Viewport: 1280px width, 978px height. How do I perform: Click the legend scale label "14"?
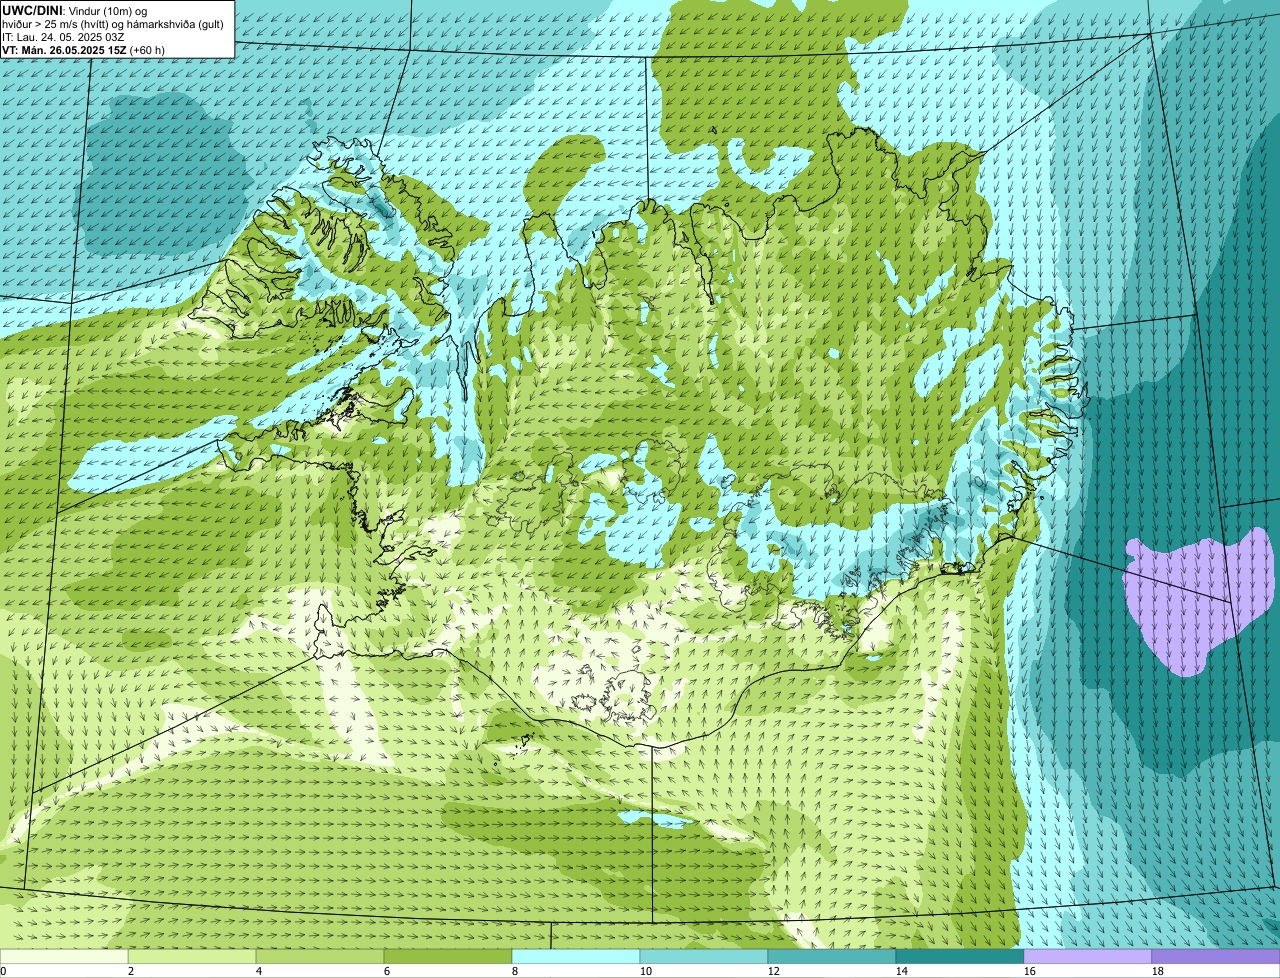point(902,971)
